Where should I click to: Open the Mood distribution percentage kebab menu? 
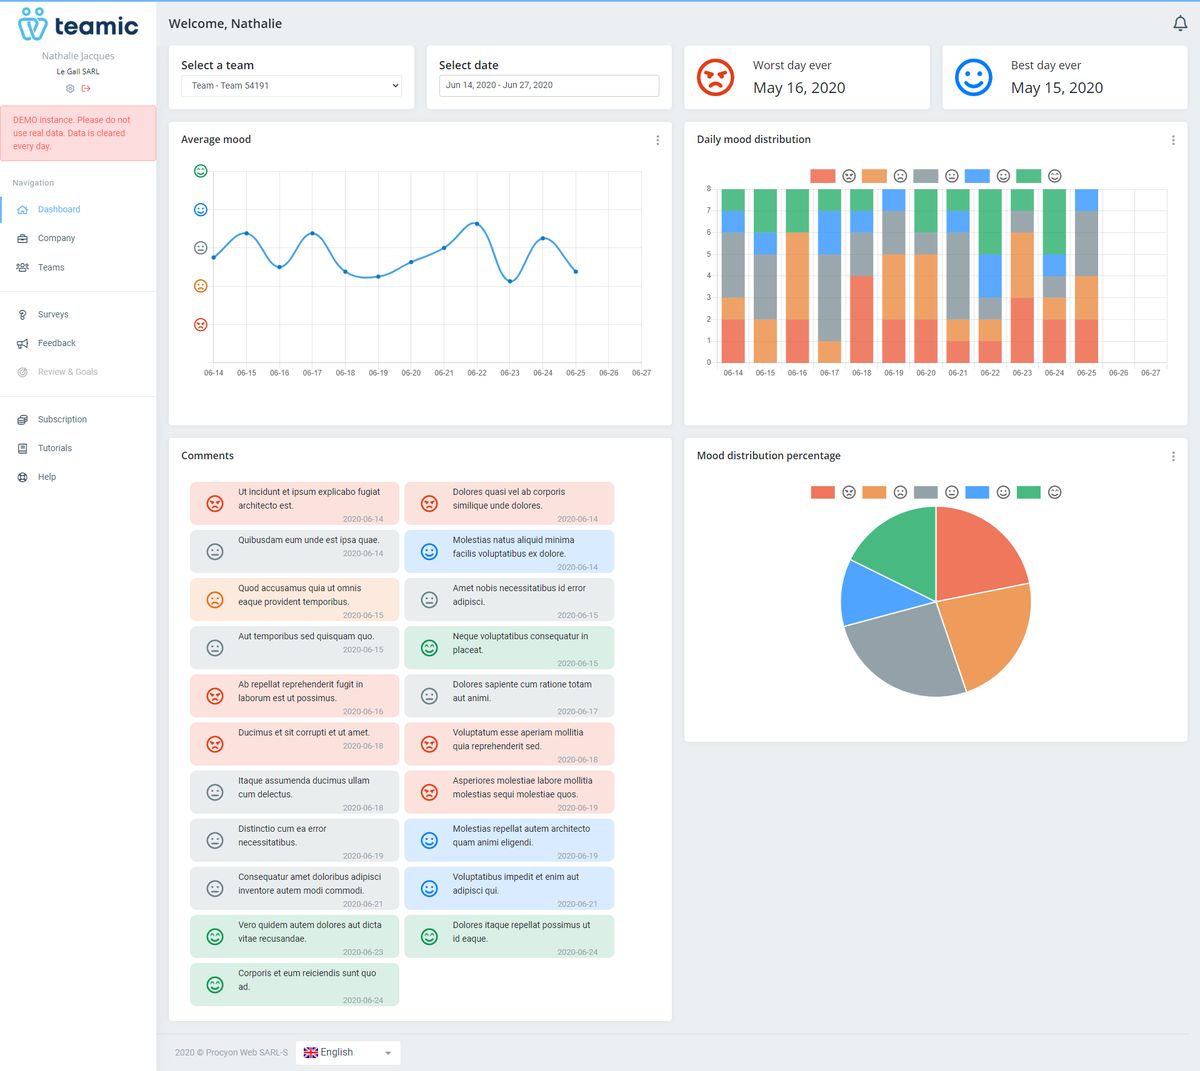(1173, 456)
